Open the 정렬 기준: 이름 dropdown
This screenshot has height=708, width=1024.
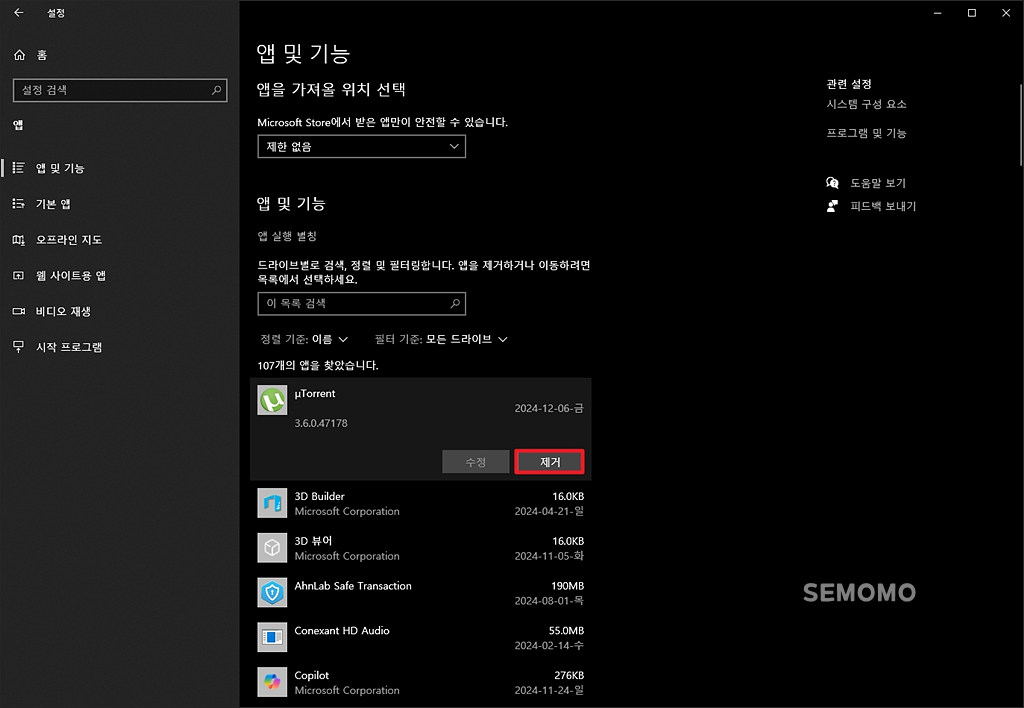point(304,339)
